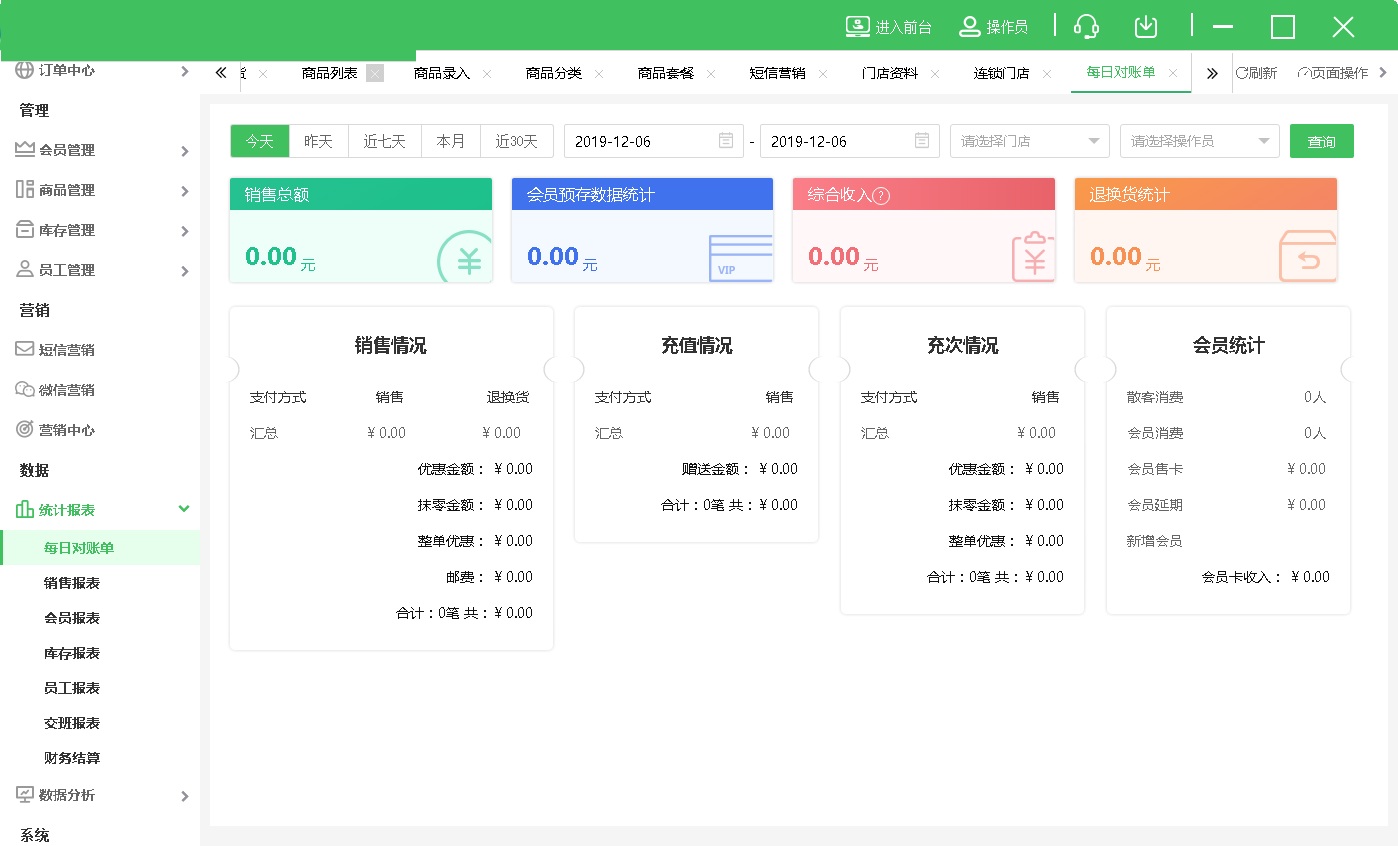The image size is (1398, 846).
Task: Close the 短信营销 tab
Action: click(x=823, y=73)
